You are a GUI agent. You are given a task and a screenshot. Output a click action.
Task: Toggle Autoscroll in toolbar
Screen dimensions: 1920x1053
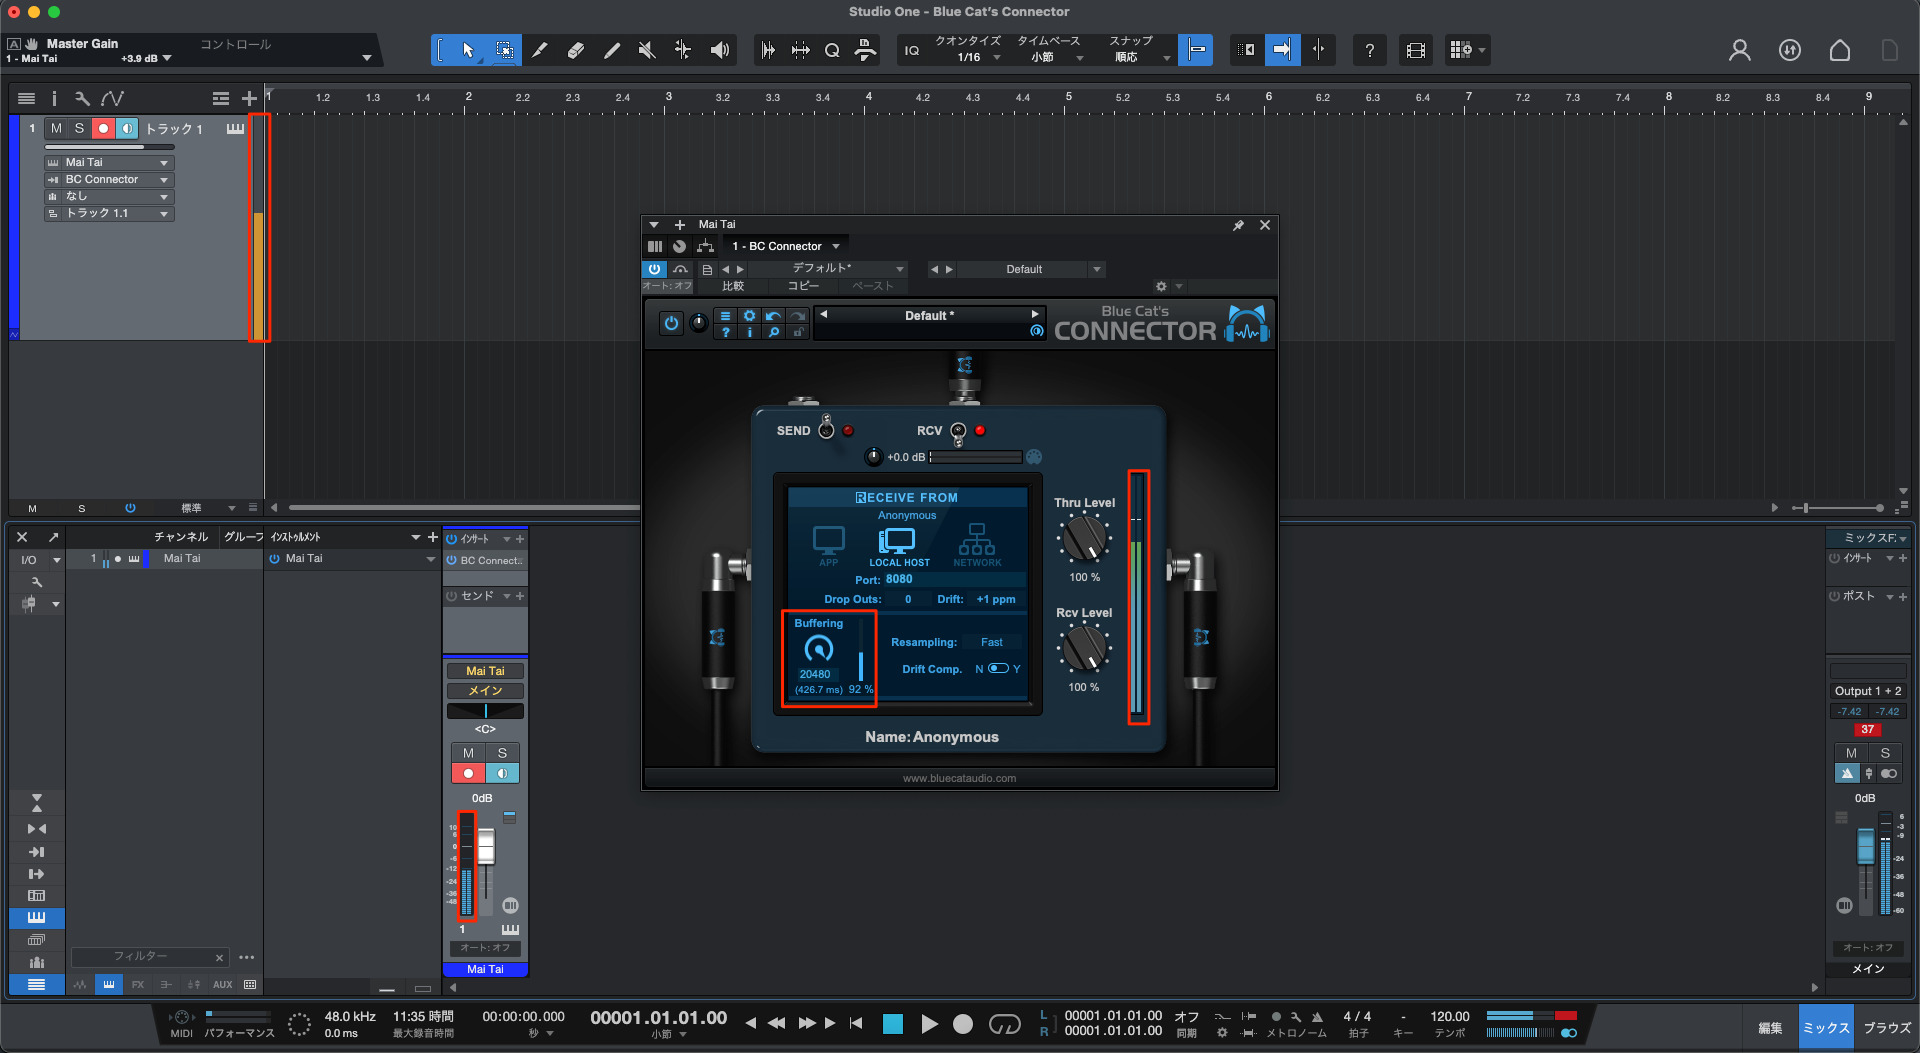click(1282, 50)
